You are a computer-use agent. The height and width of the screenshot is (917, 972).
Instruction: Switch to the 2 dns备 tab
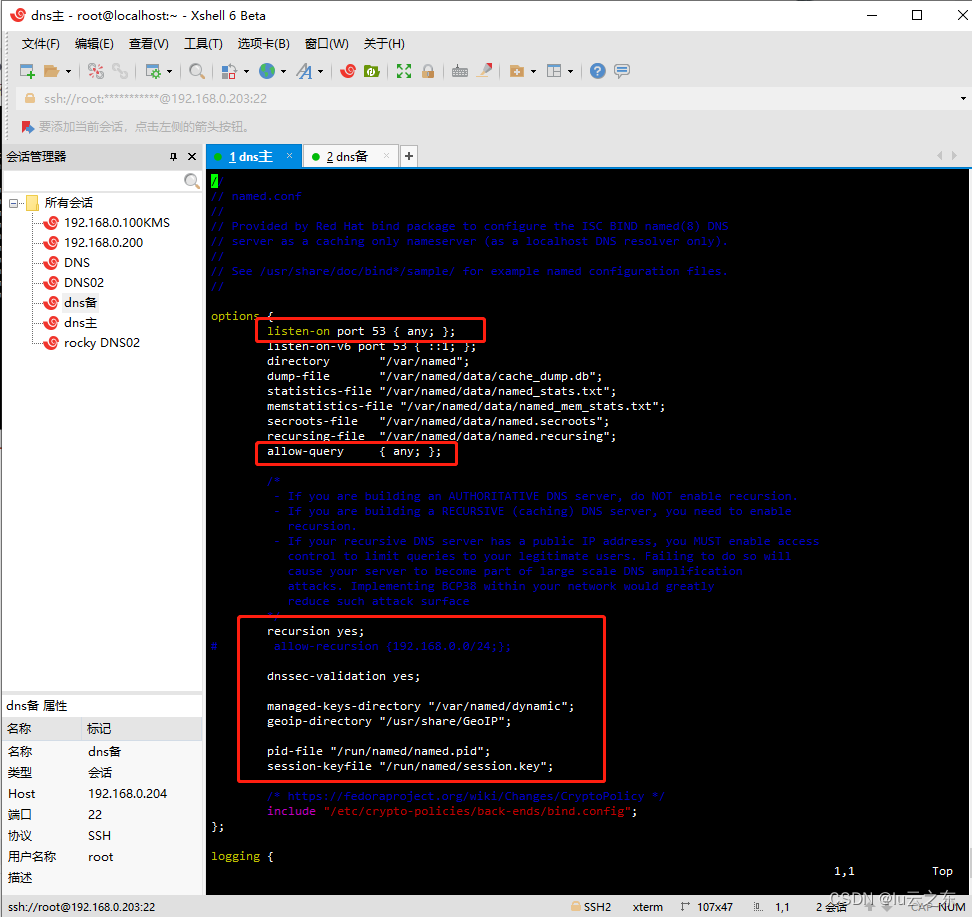coord(347,157)
